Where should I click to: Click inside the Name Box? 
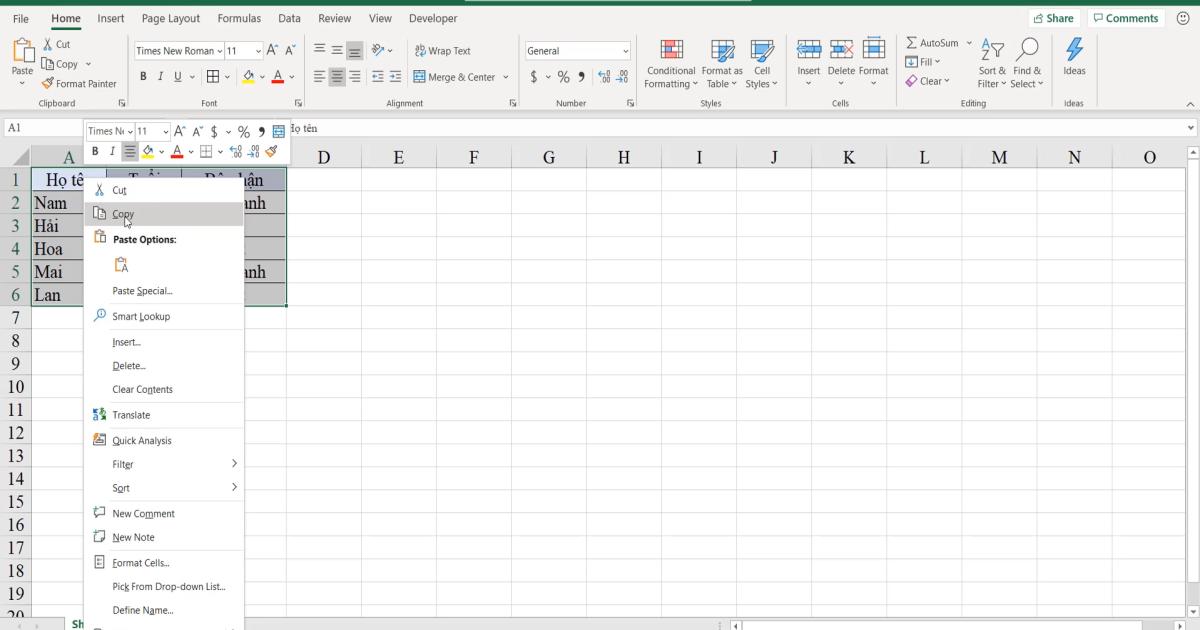pyautogui.click(x=40, y=129)
